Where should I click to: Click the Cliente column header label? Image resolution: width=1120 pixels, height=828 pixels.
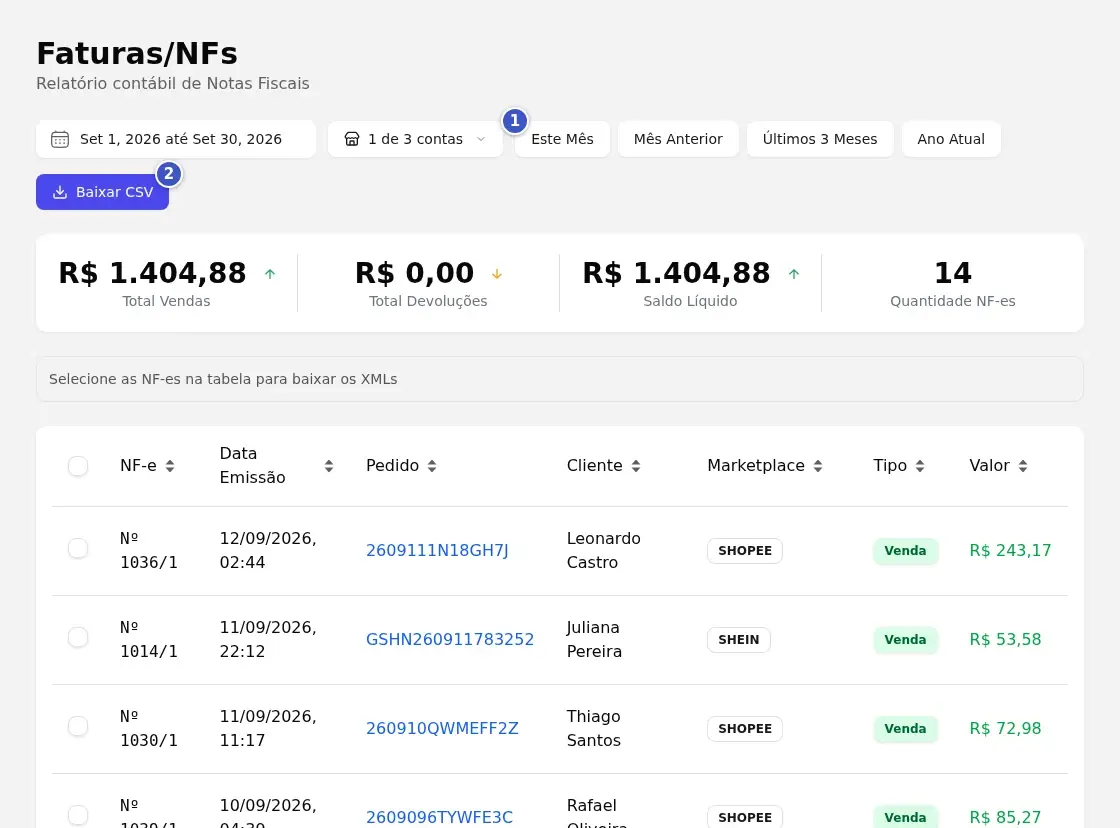pyautogui.click(x=594, y=466)
